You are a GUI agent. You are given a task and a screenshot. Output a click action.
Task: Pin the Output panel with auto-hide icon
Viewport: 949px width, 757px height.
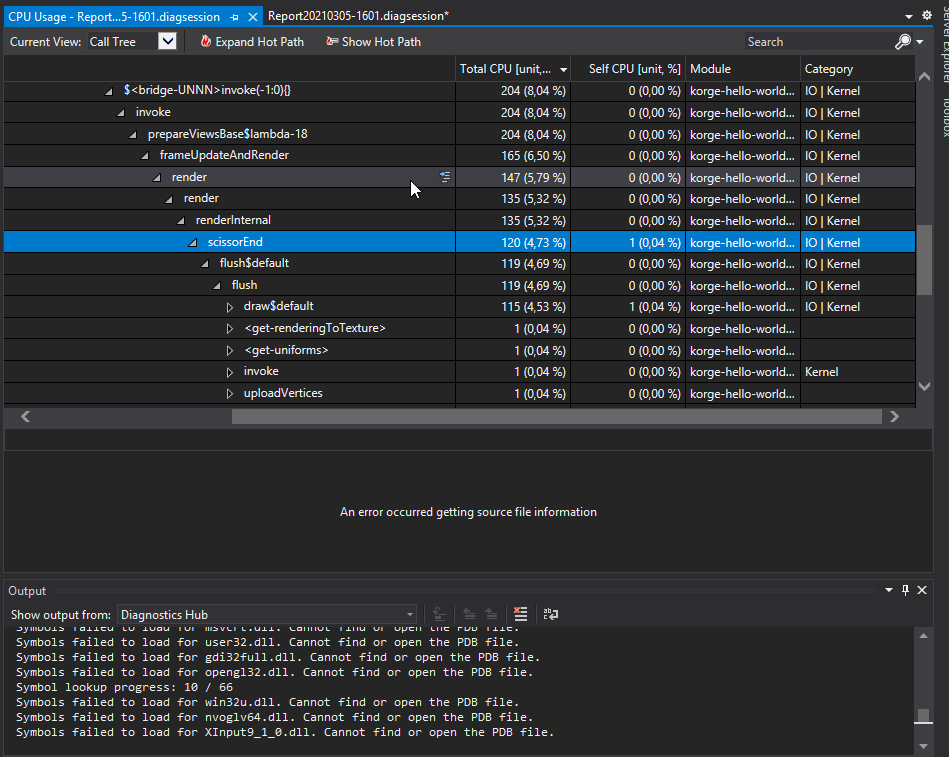pos(905,591)
